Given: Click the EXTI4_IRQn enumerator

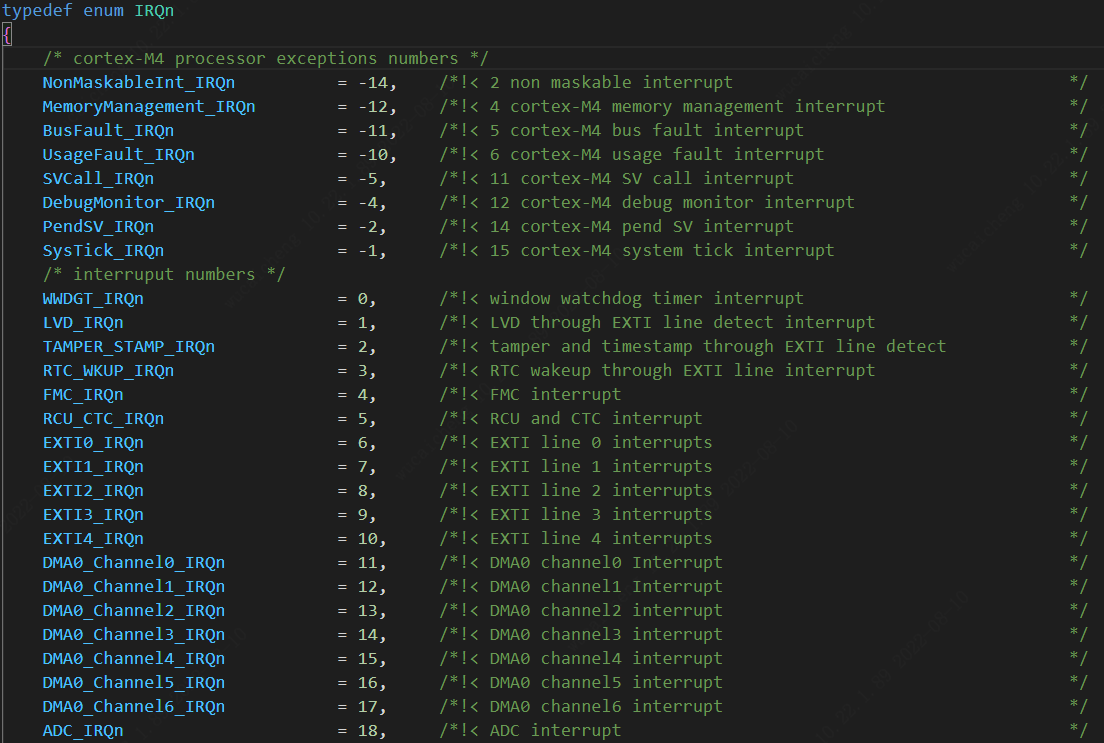Looking at the screenshot, I should click(93, 538).
